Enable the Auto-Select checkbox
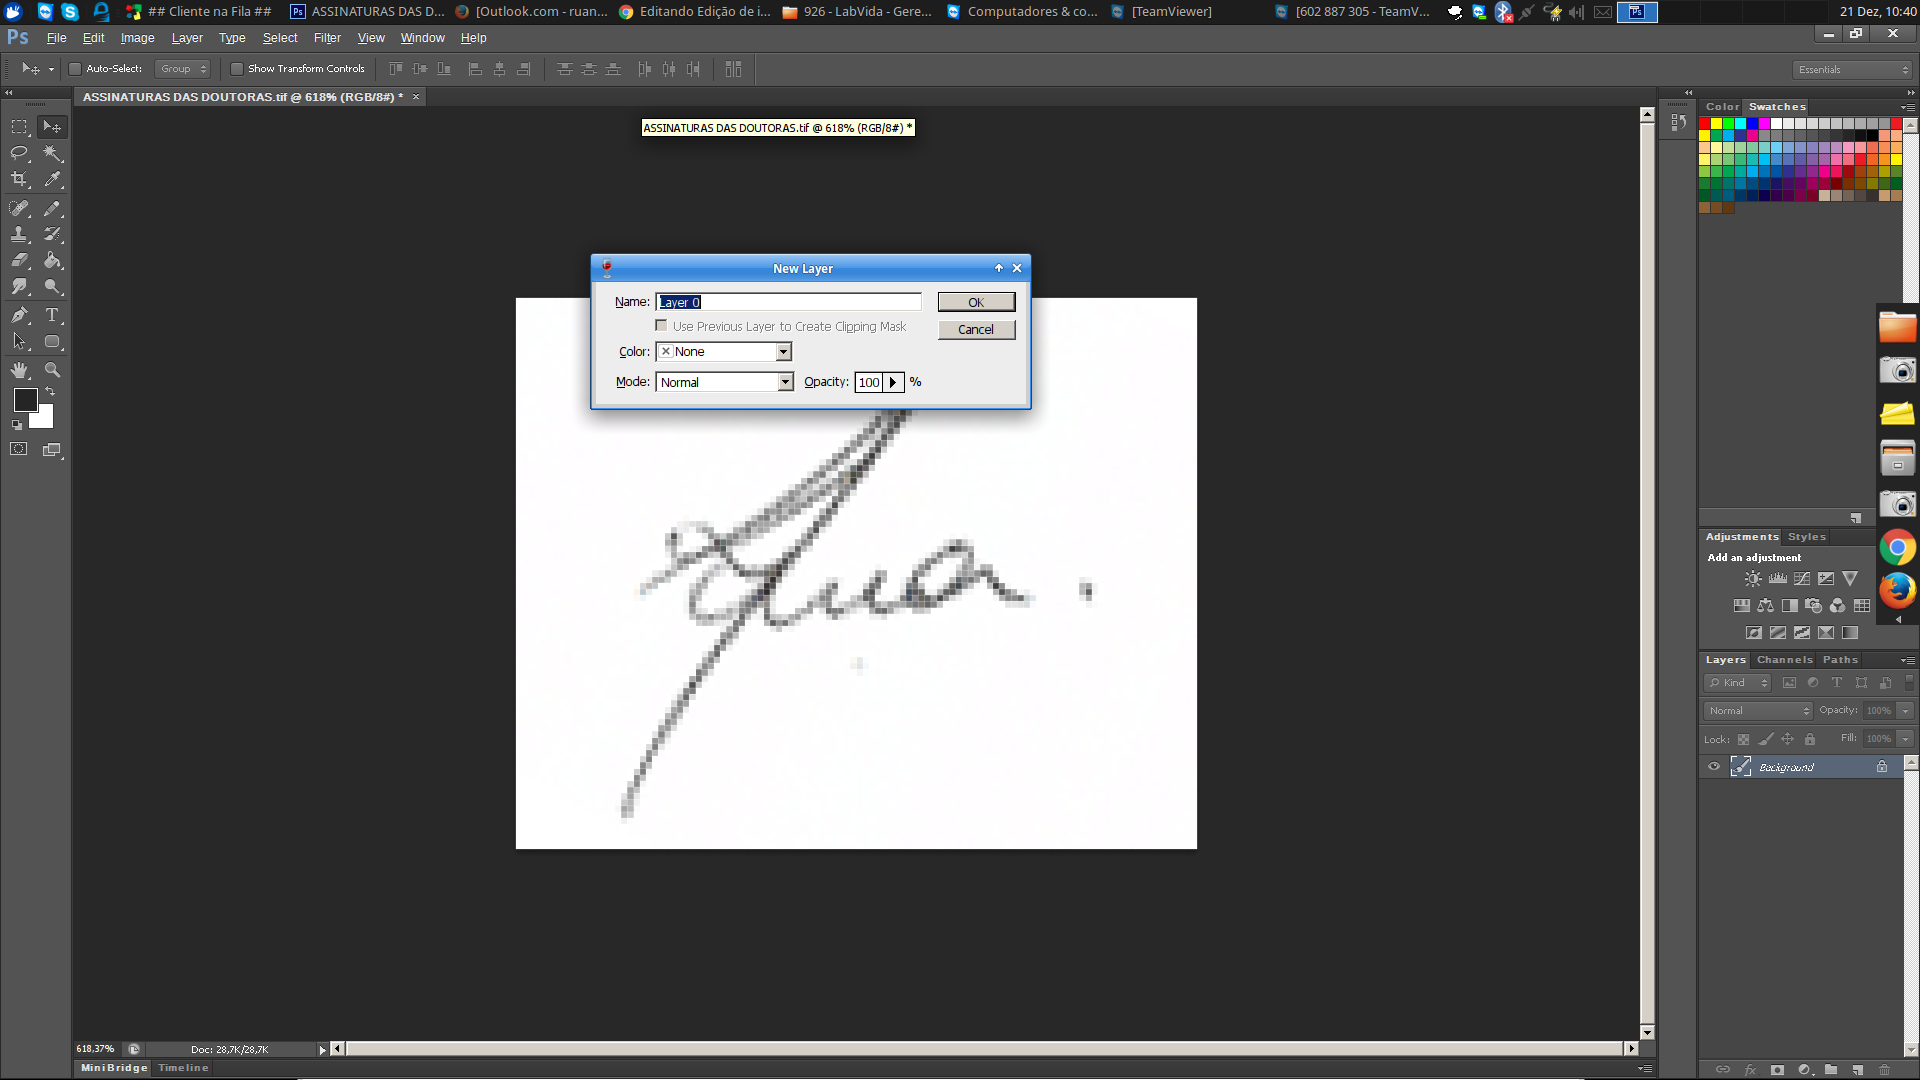Screen dimensions: 1920x1080 (x=75, y=69)
